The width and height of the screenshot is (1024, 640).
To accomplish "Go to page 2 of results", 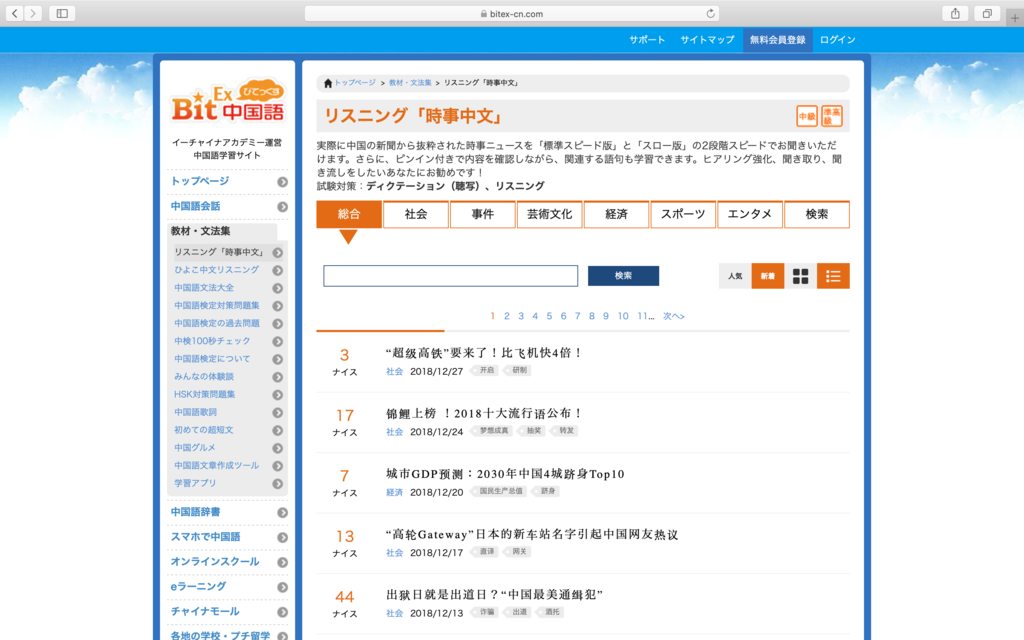I will (506, 316).
